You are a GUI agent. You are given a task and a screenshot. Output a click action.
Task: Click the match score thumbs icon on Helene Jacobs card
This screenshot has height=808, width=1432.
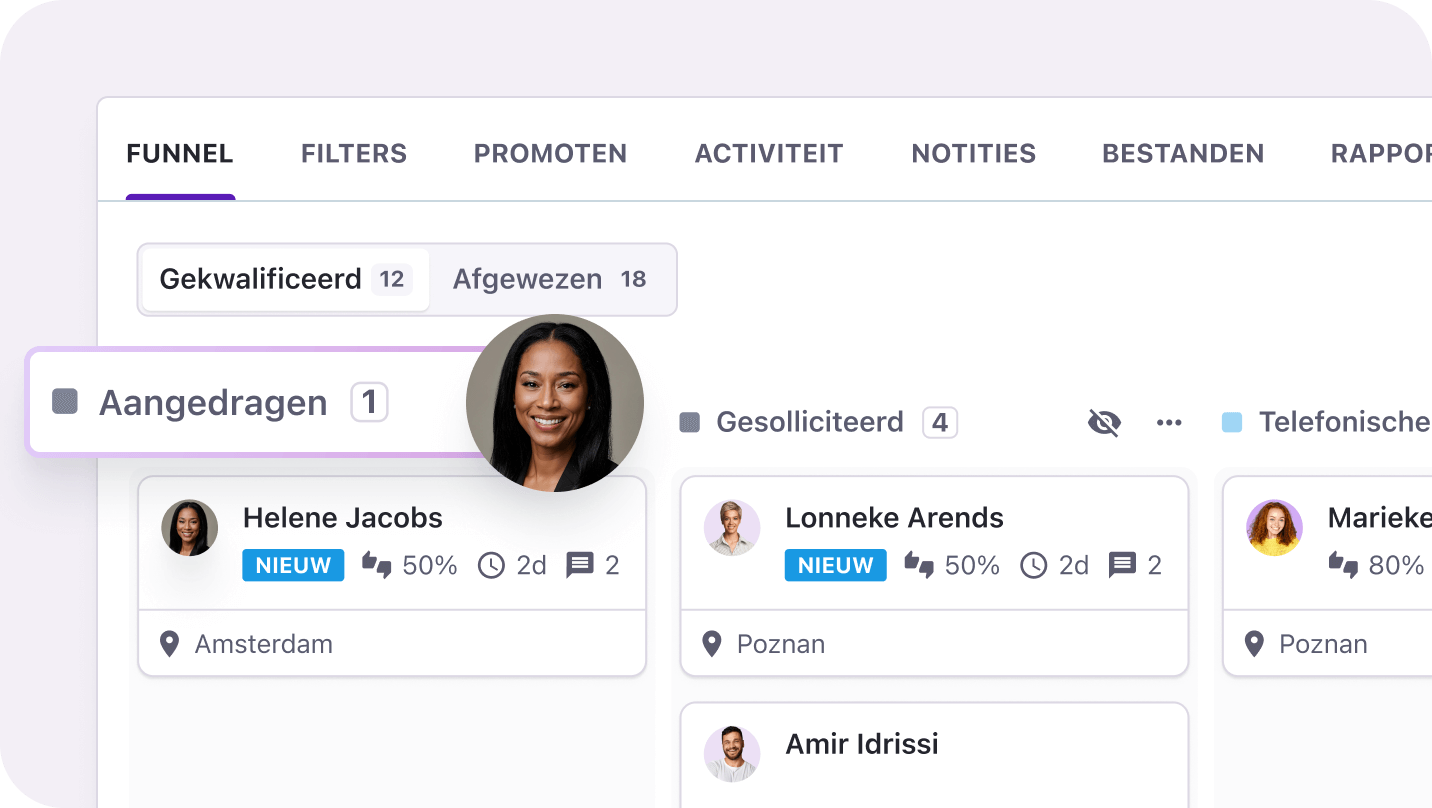tap(377, 565)
